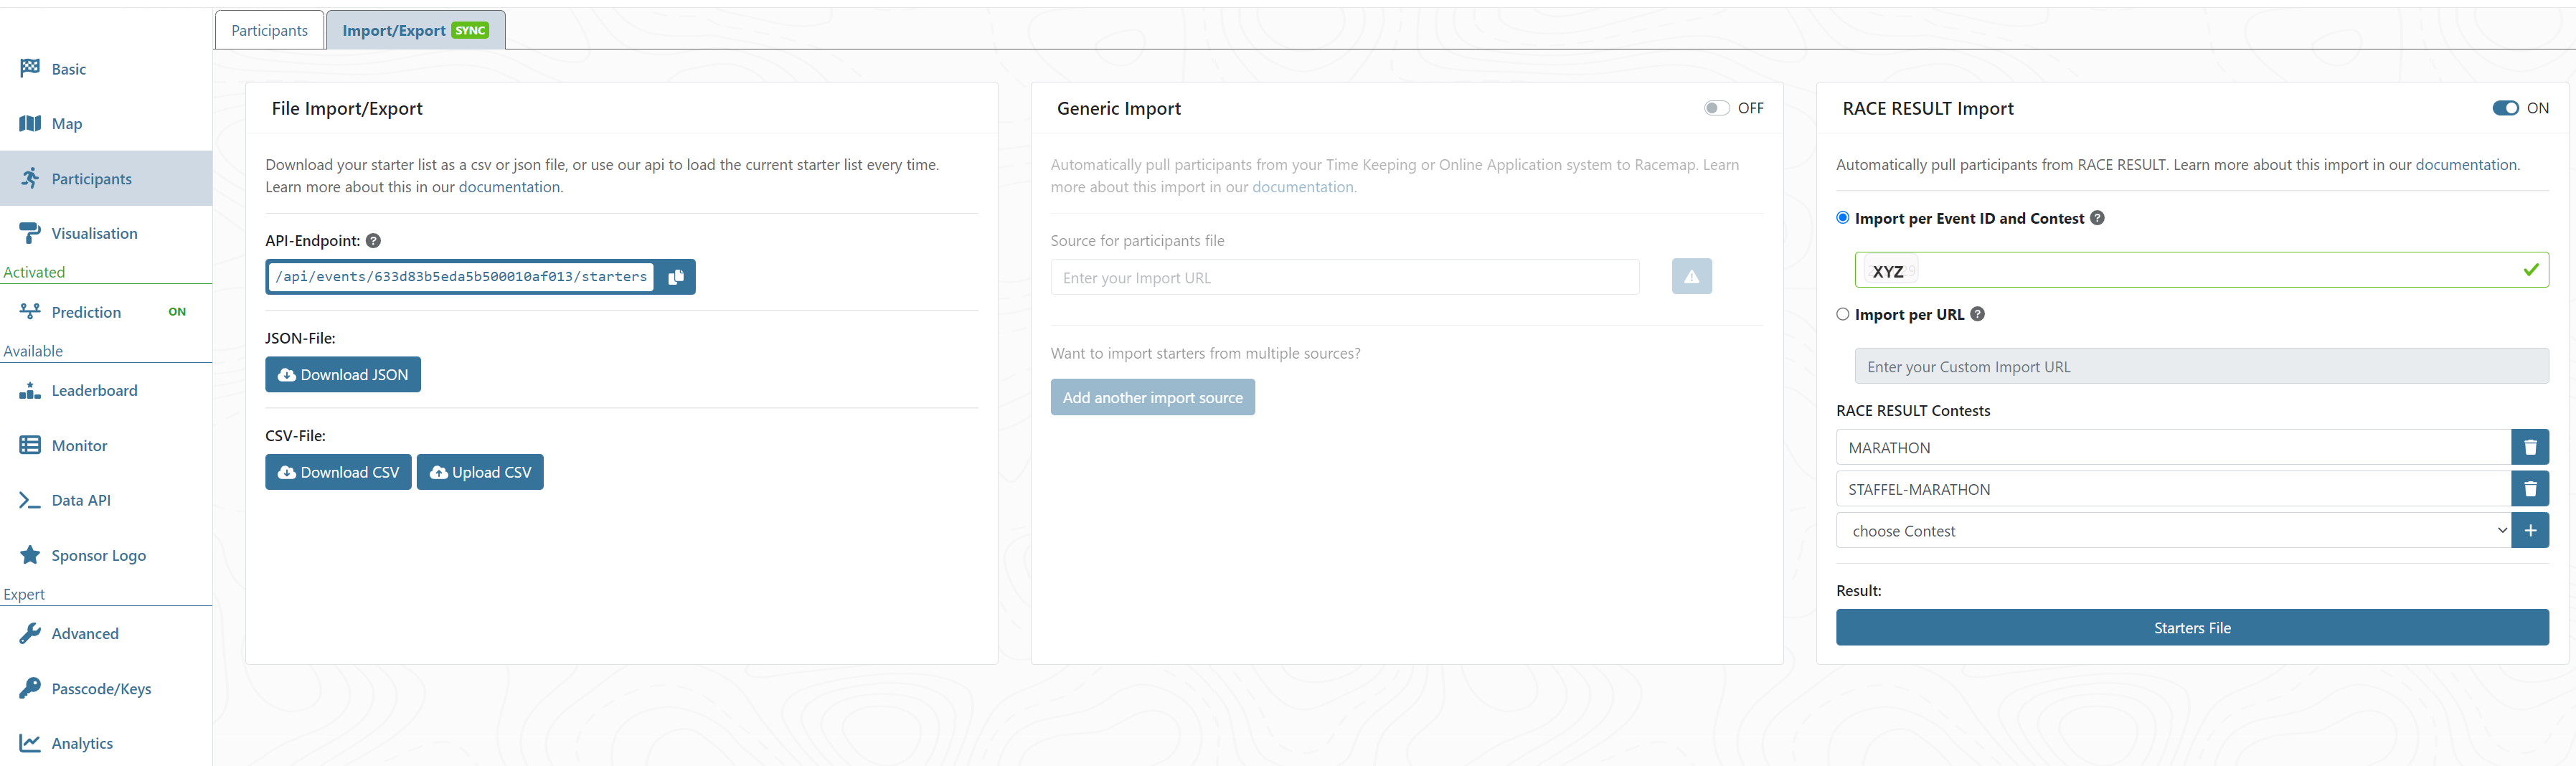
Task: Open help for Import per Event ID
Action: [2097, 218]
